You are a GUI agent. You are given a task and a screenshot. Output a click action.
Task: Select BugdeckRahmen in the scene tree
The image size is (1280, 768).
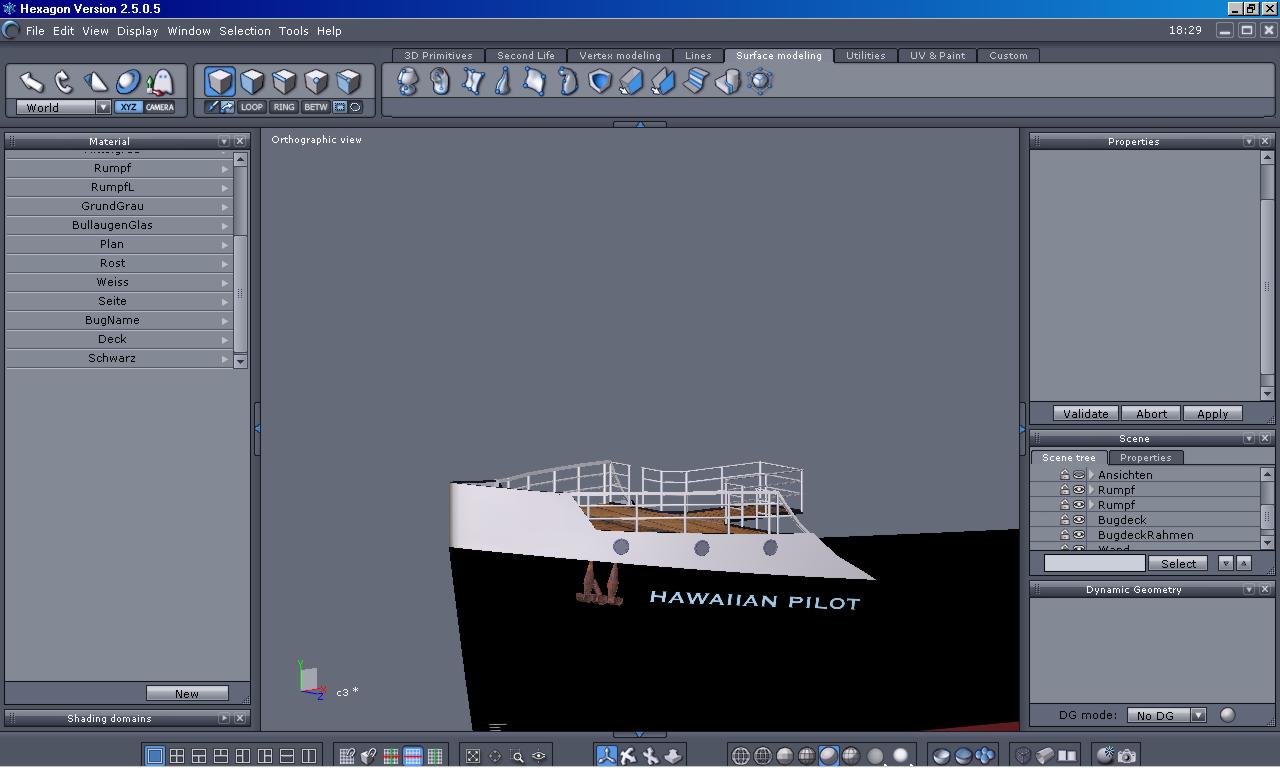(1145, 535)
